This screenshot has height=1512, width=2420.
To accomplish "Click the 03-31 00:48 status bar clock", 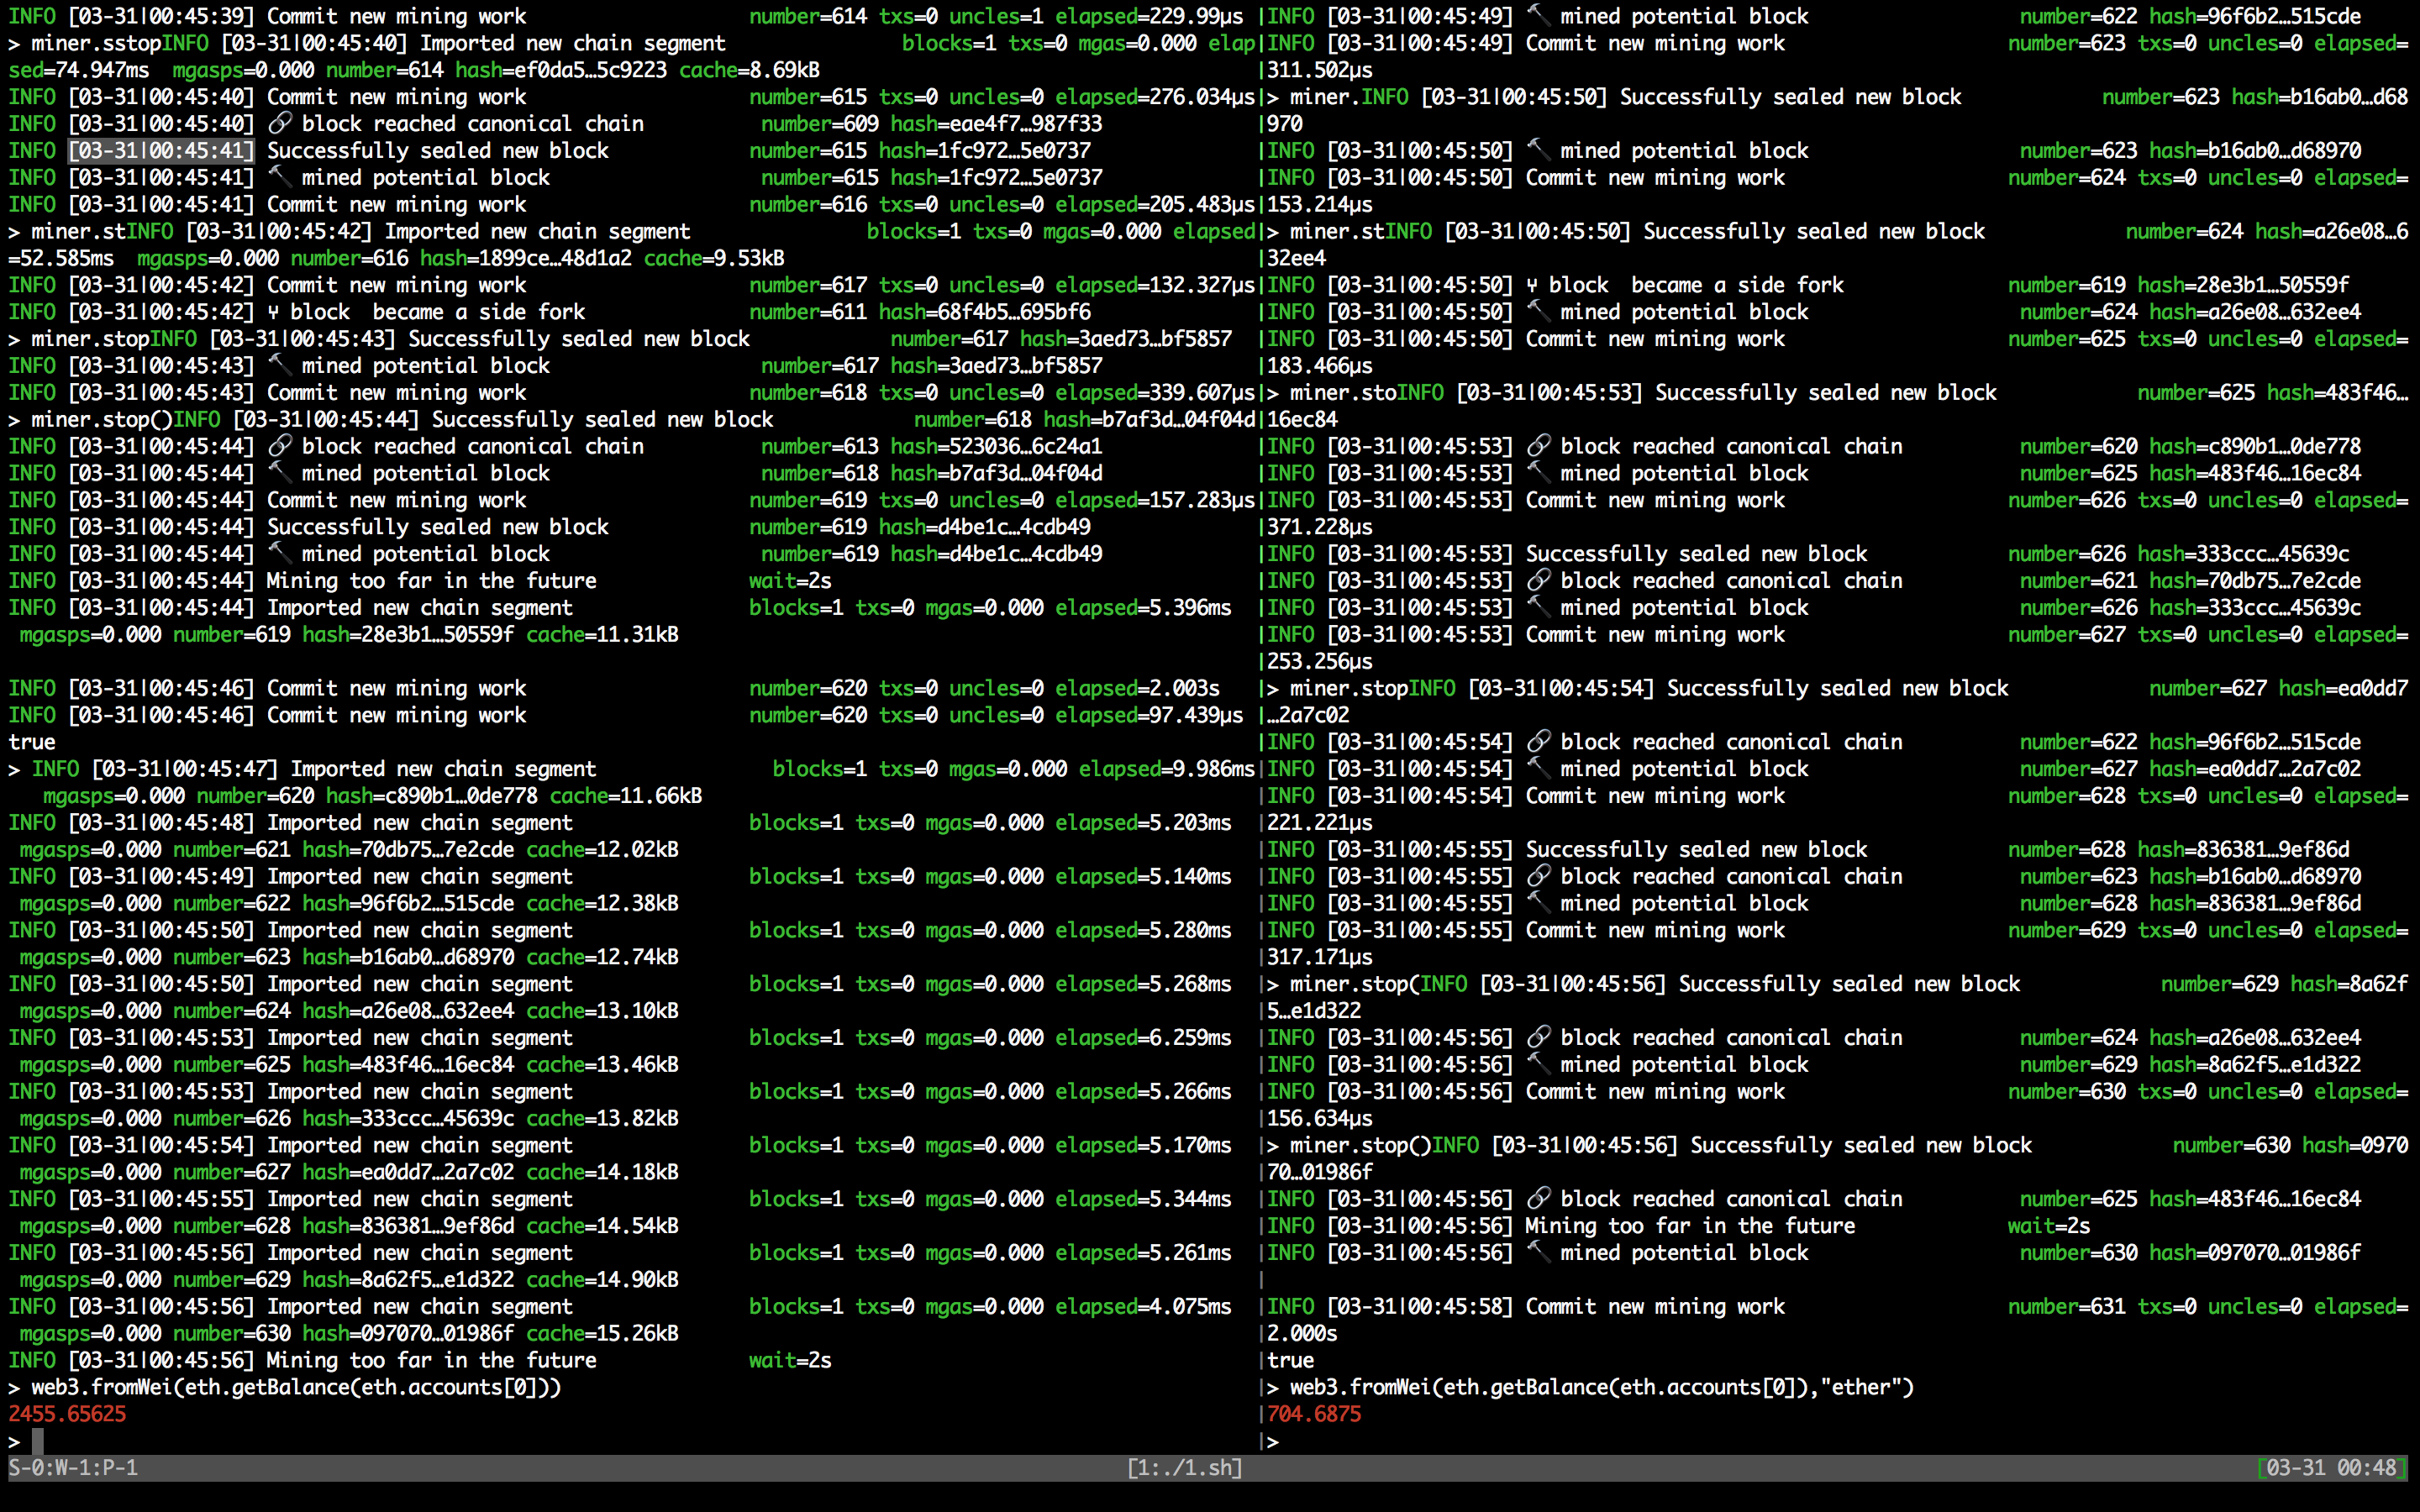I will click(2330, 1467).
